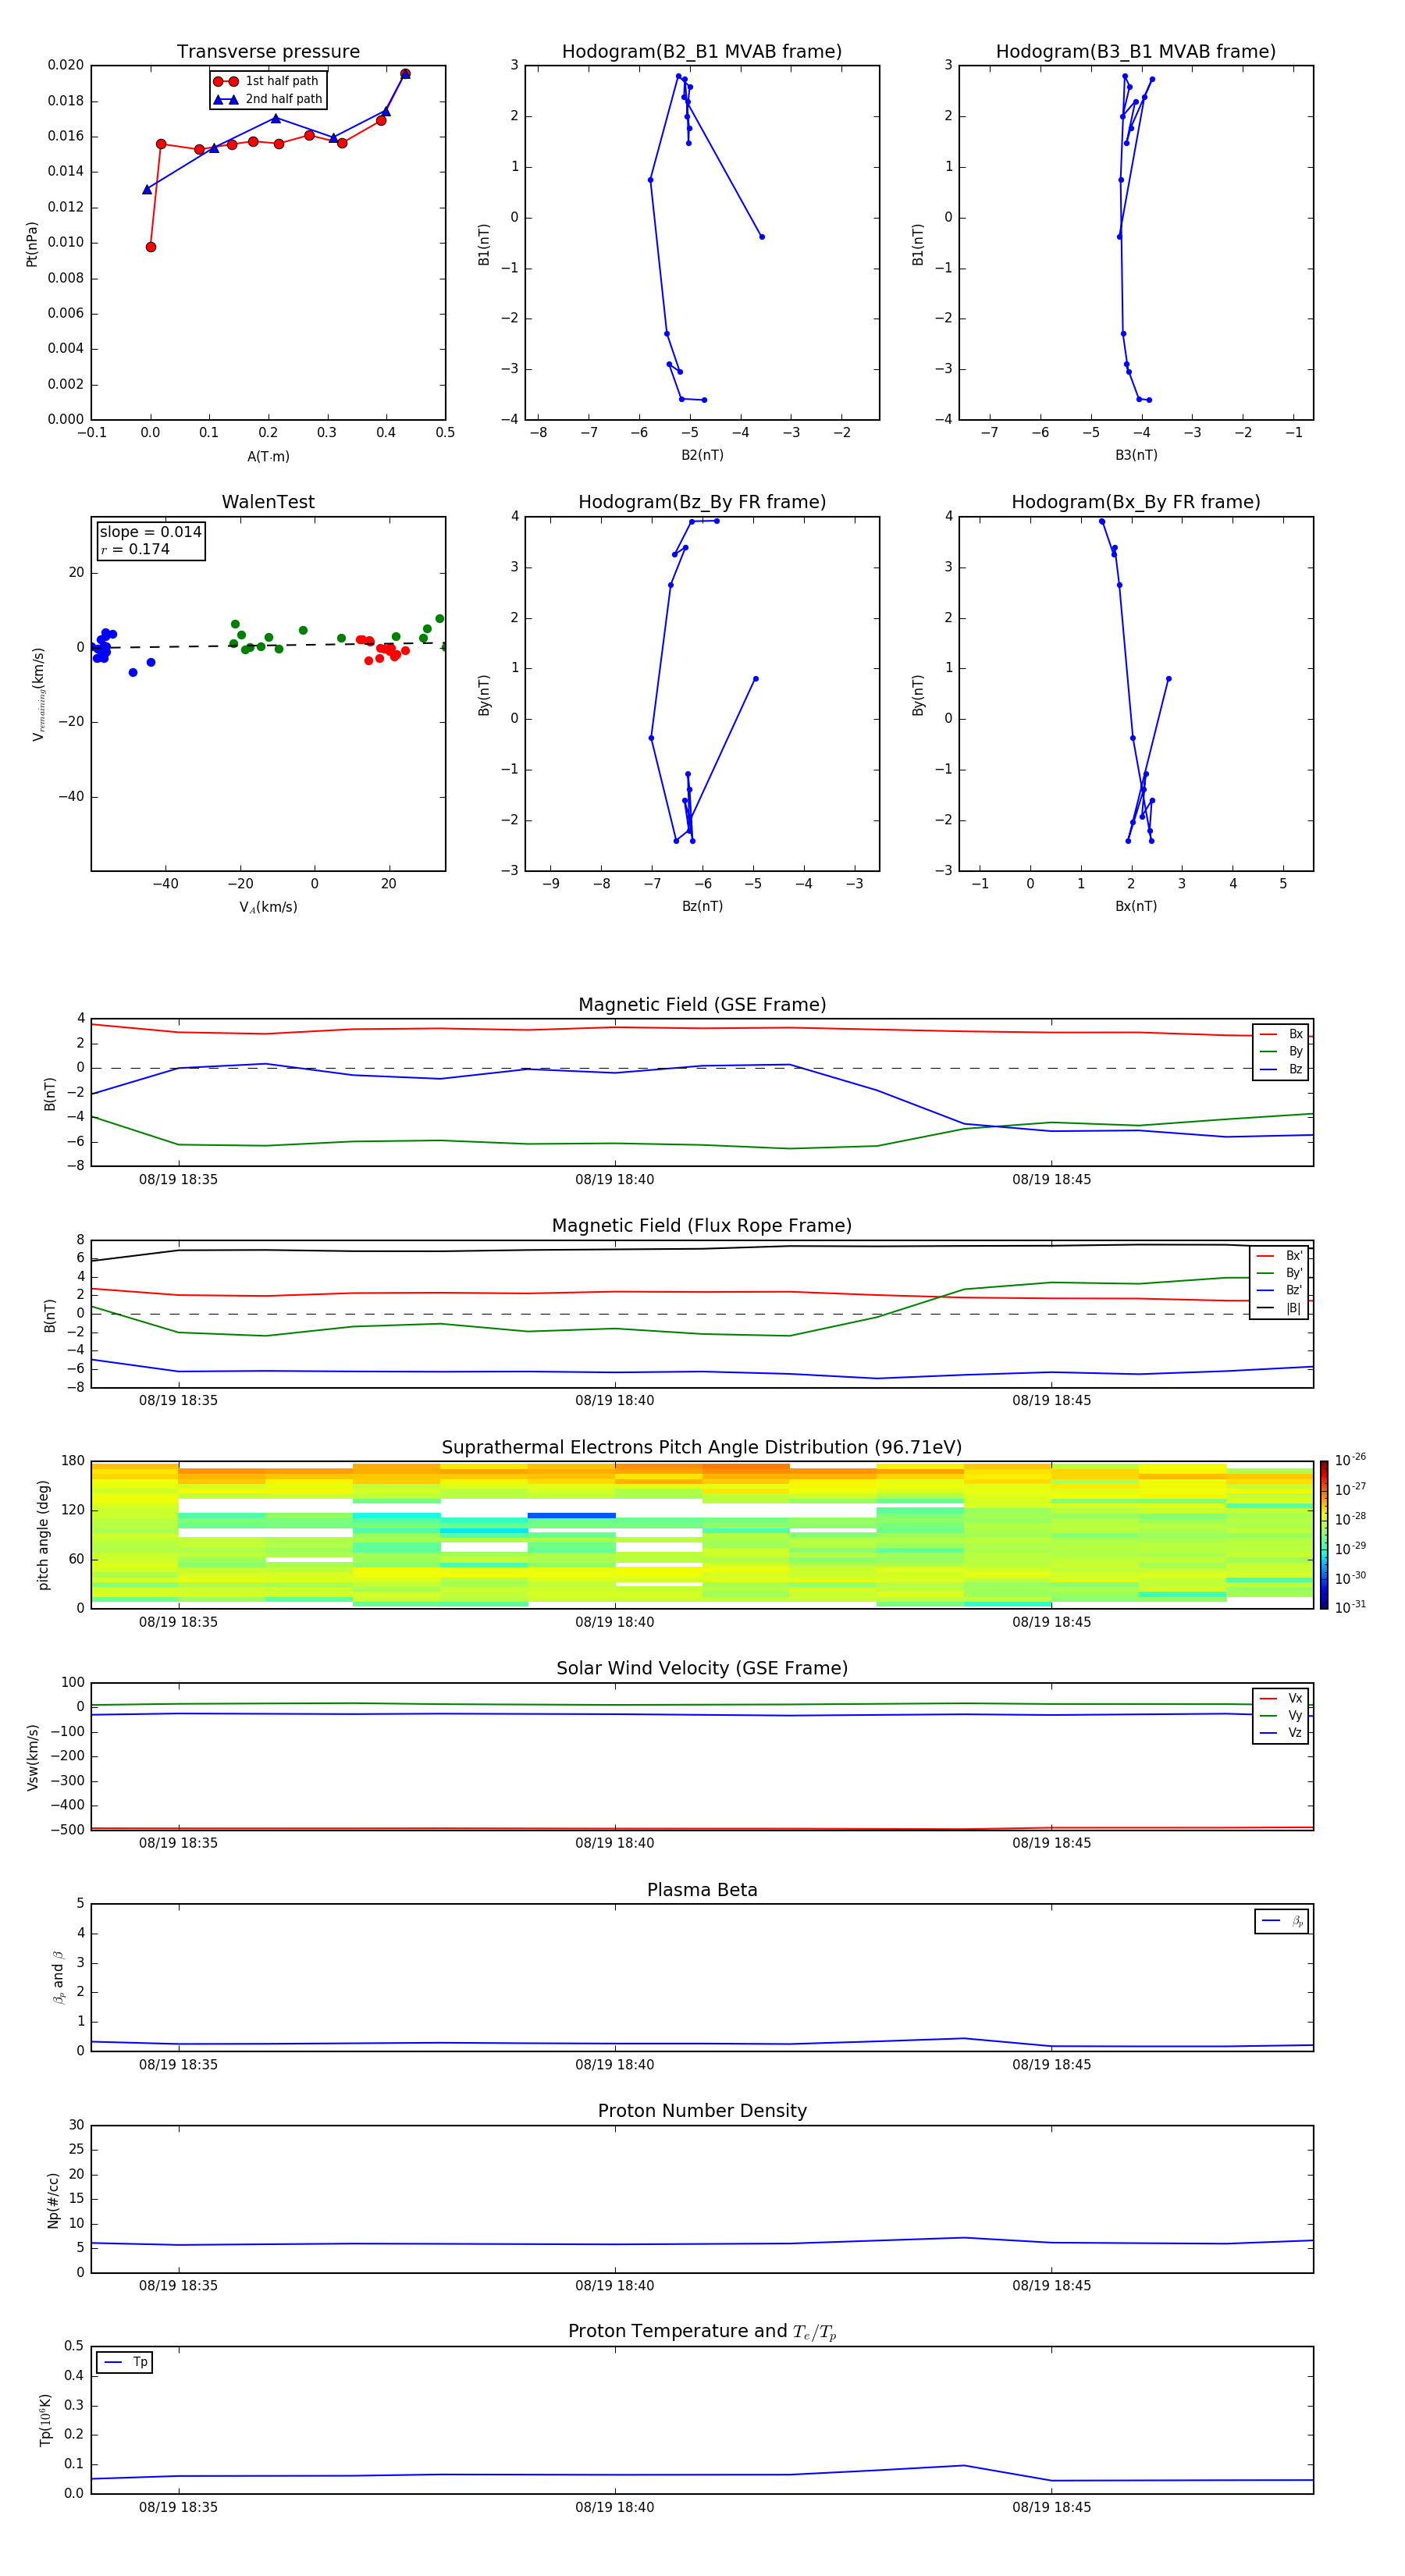
Task: Select the 'r = 0.174' annotation
Action: click(135, 549)
